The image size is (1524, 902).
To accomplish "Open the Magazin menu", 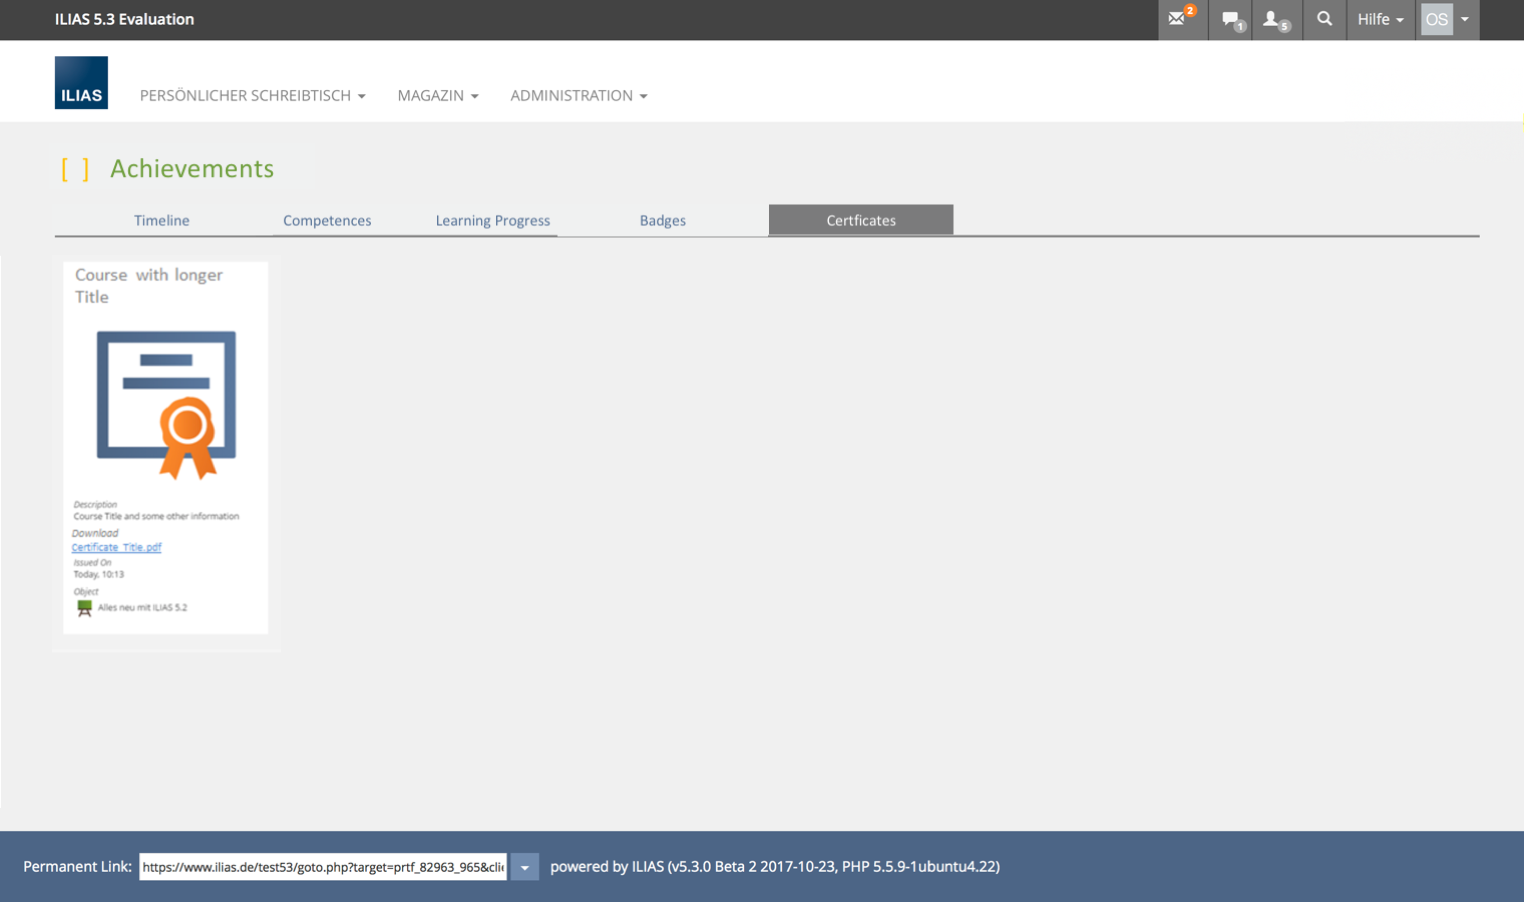I will click(x=438, y=95).
